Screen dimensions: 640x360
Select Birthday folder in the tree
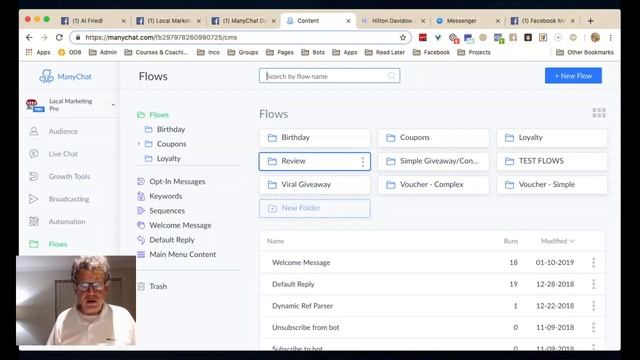pyautogui.click(x=171, y=129)
